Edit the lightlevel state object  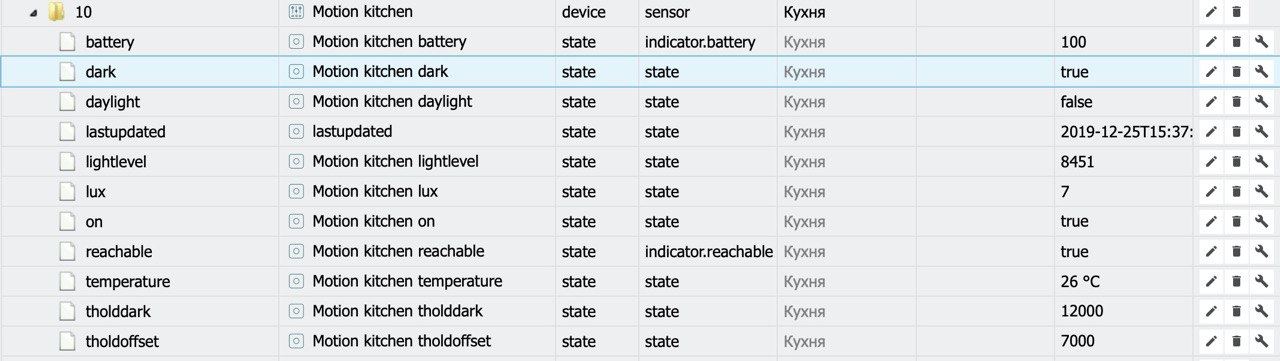1211,162
